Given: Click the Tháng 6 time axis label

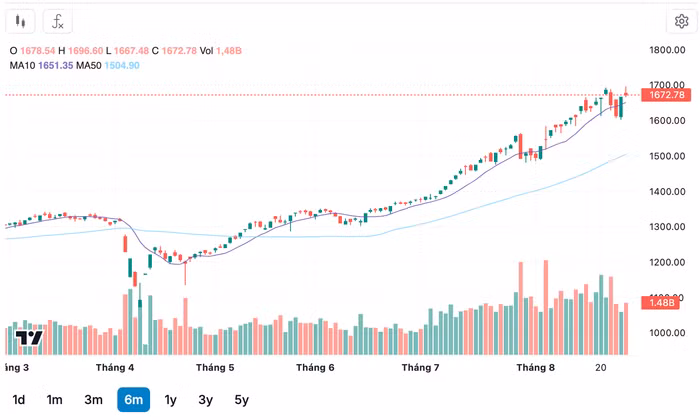Looking at the screenshot, I should [316, 368].
